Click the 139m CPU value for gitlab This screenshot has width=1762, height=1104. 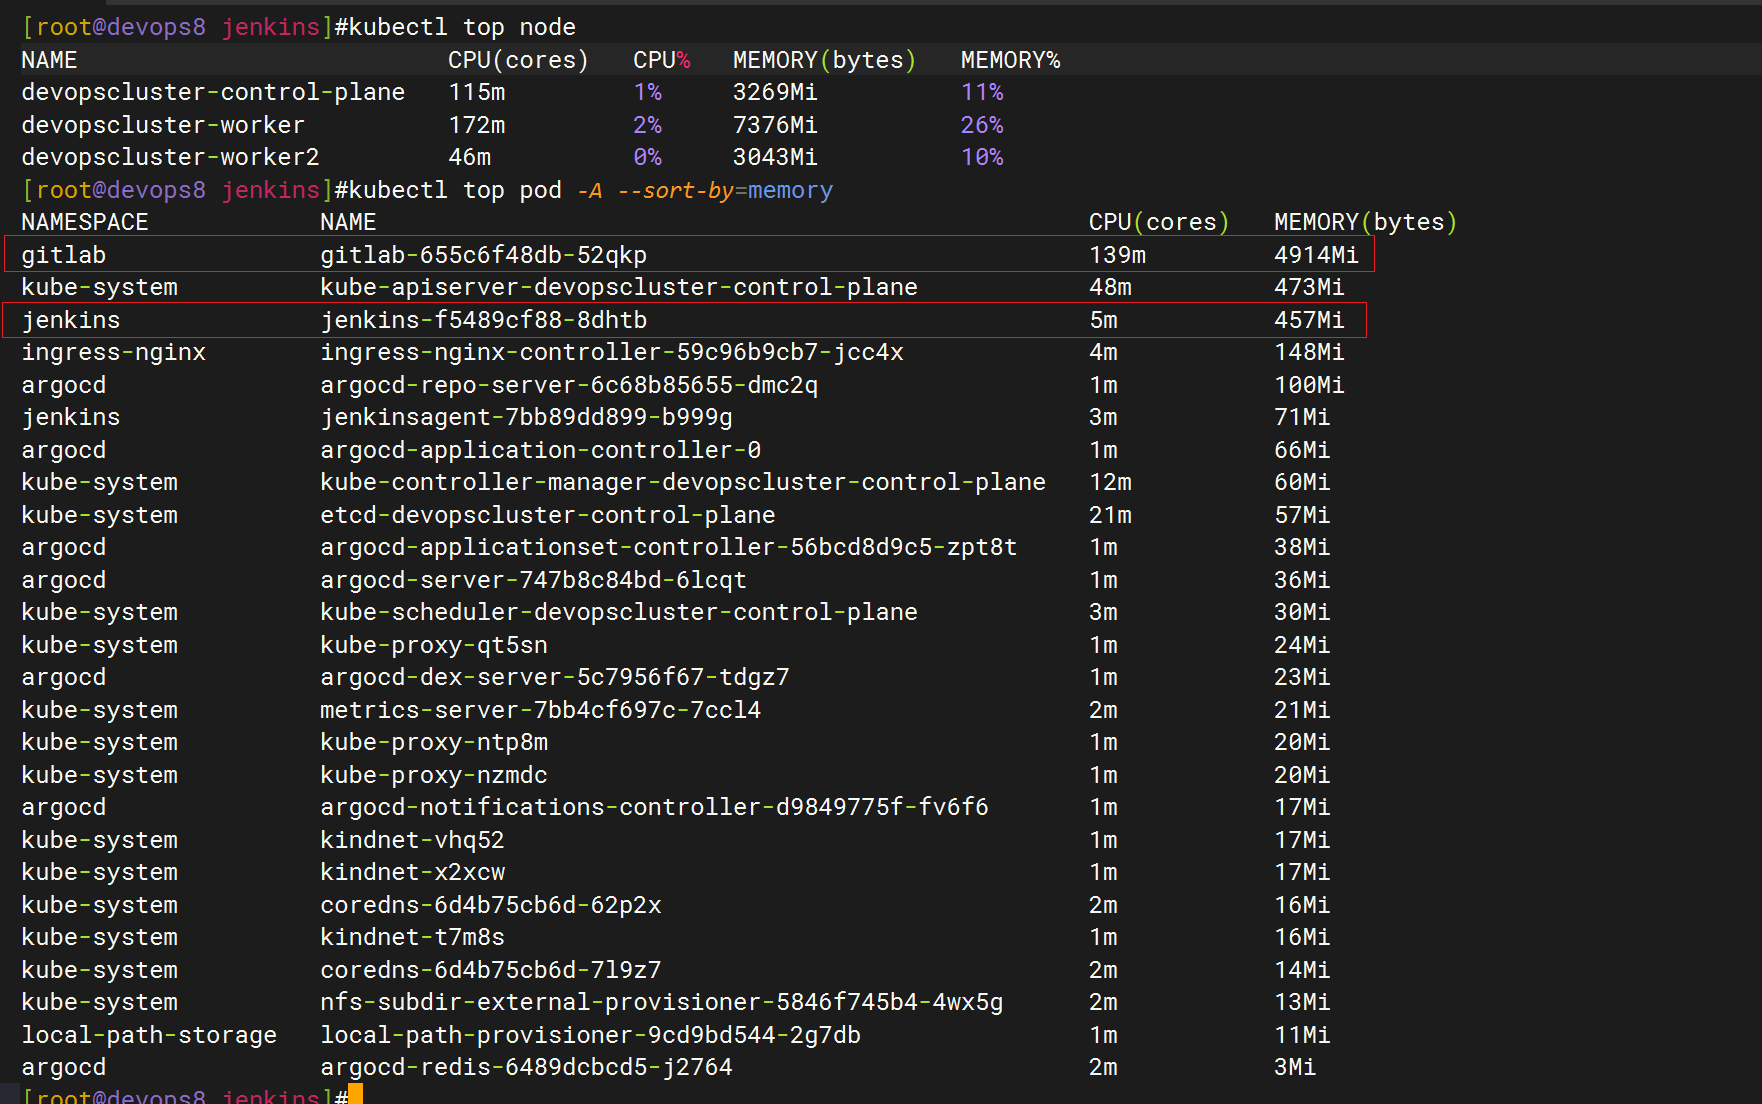coord(1117,255)
